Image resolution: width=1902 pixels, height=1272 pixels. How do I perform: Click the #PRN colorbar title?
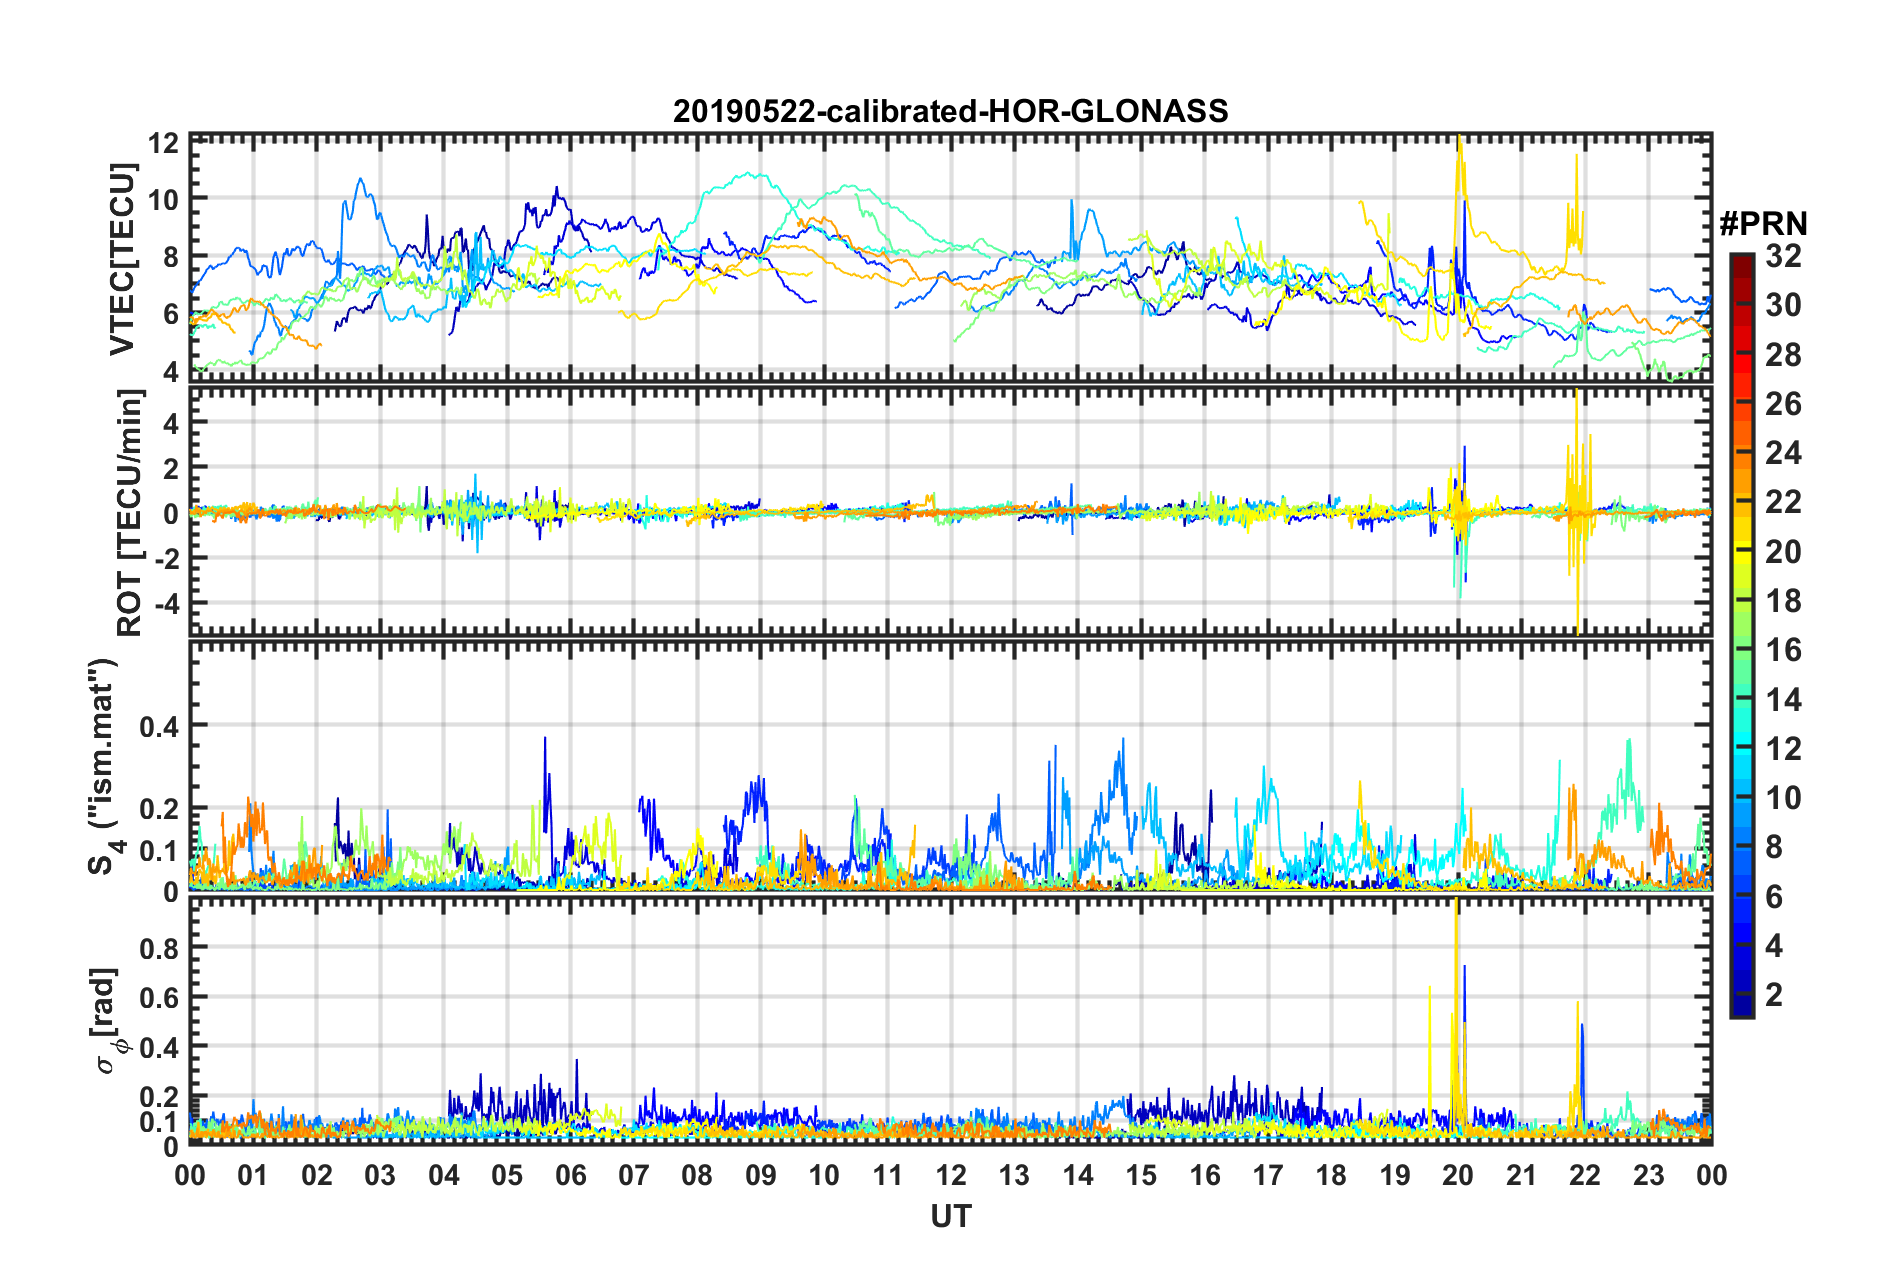[1763, 224]
